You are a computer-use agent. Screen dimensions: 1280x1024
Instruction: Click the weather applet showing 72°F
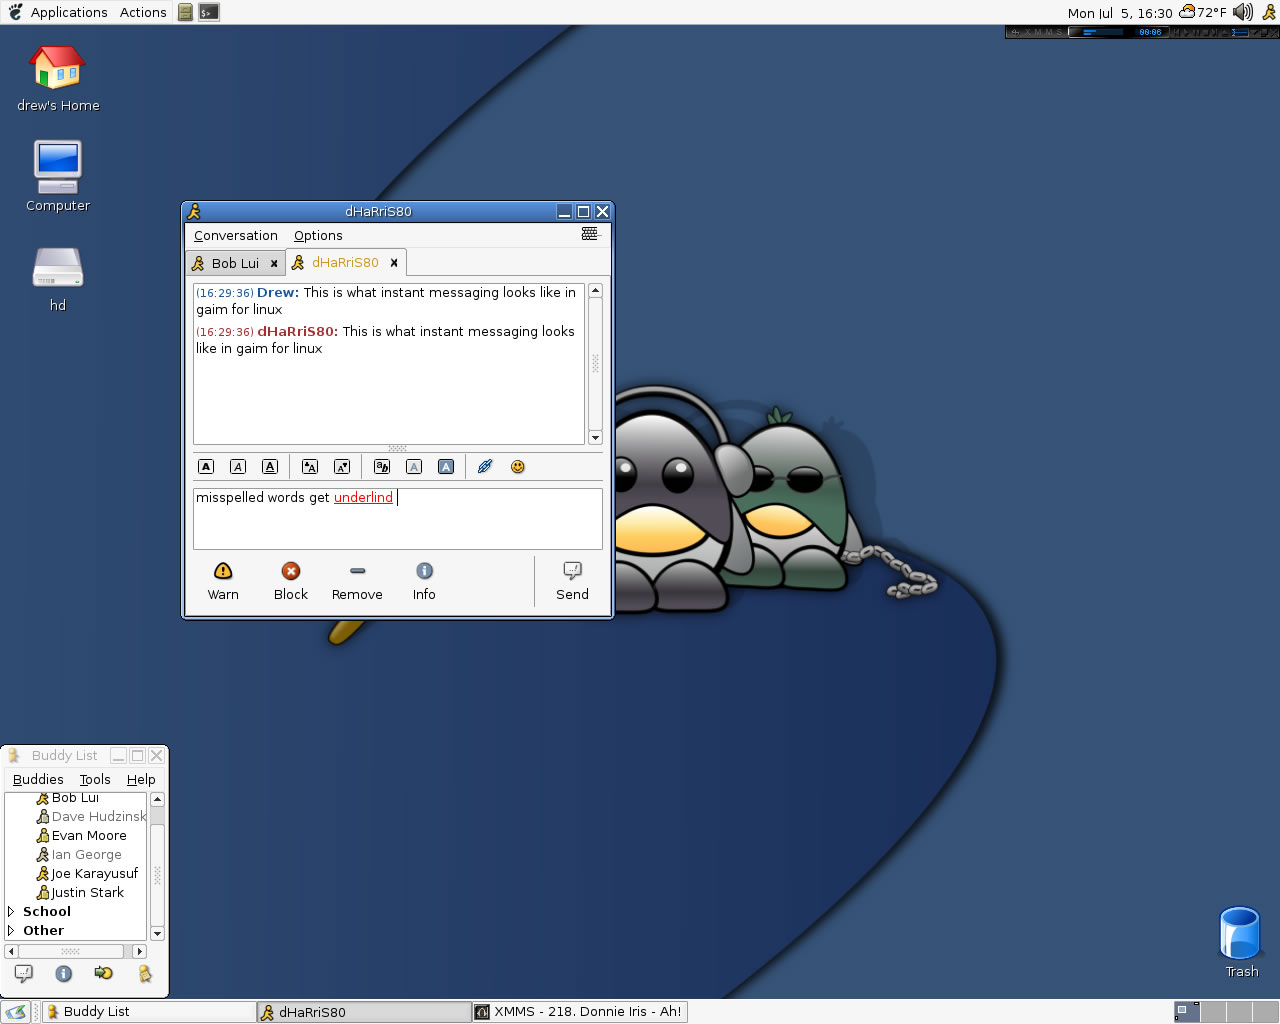[x=1203, y=12]
